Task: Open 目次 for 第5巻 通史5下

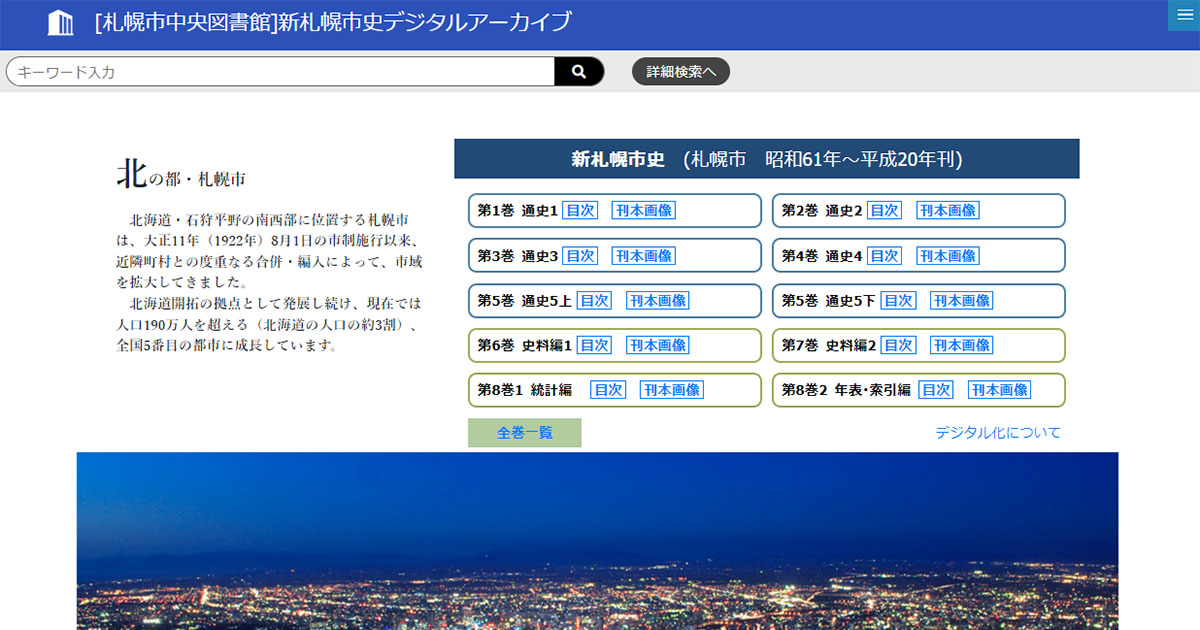Action: (x=898, y=301)
